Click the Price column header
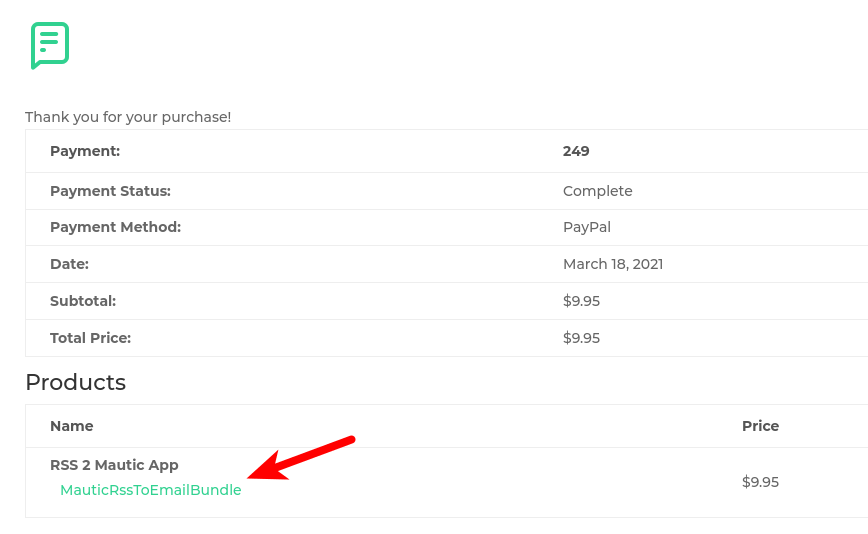Viewport: 868px width, 534px height. tap(760, 426)
